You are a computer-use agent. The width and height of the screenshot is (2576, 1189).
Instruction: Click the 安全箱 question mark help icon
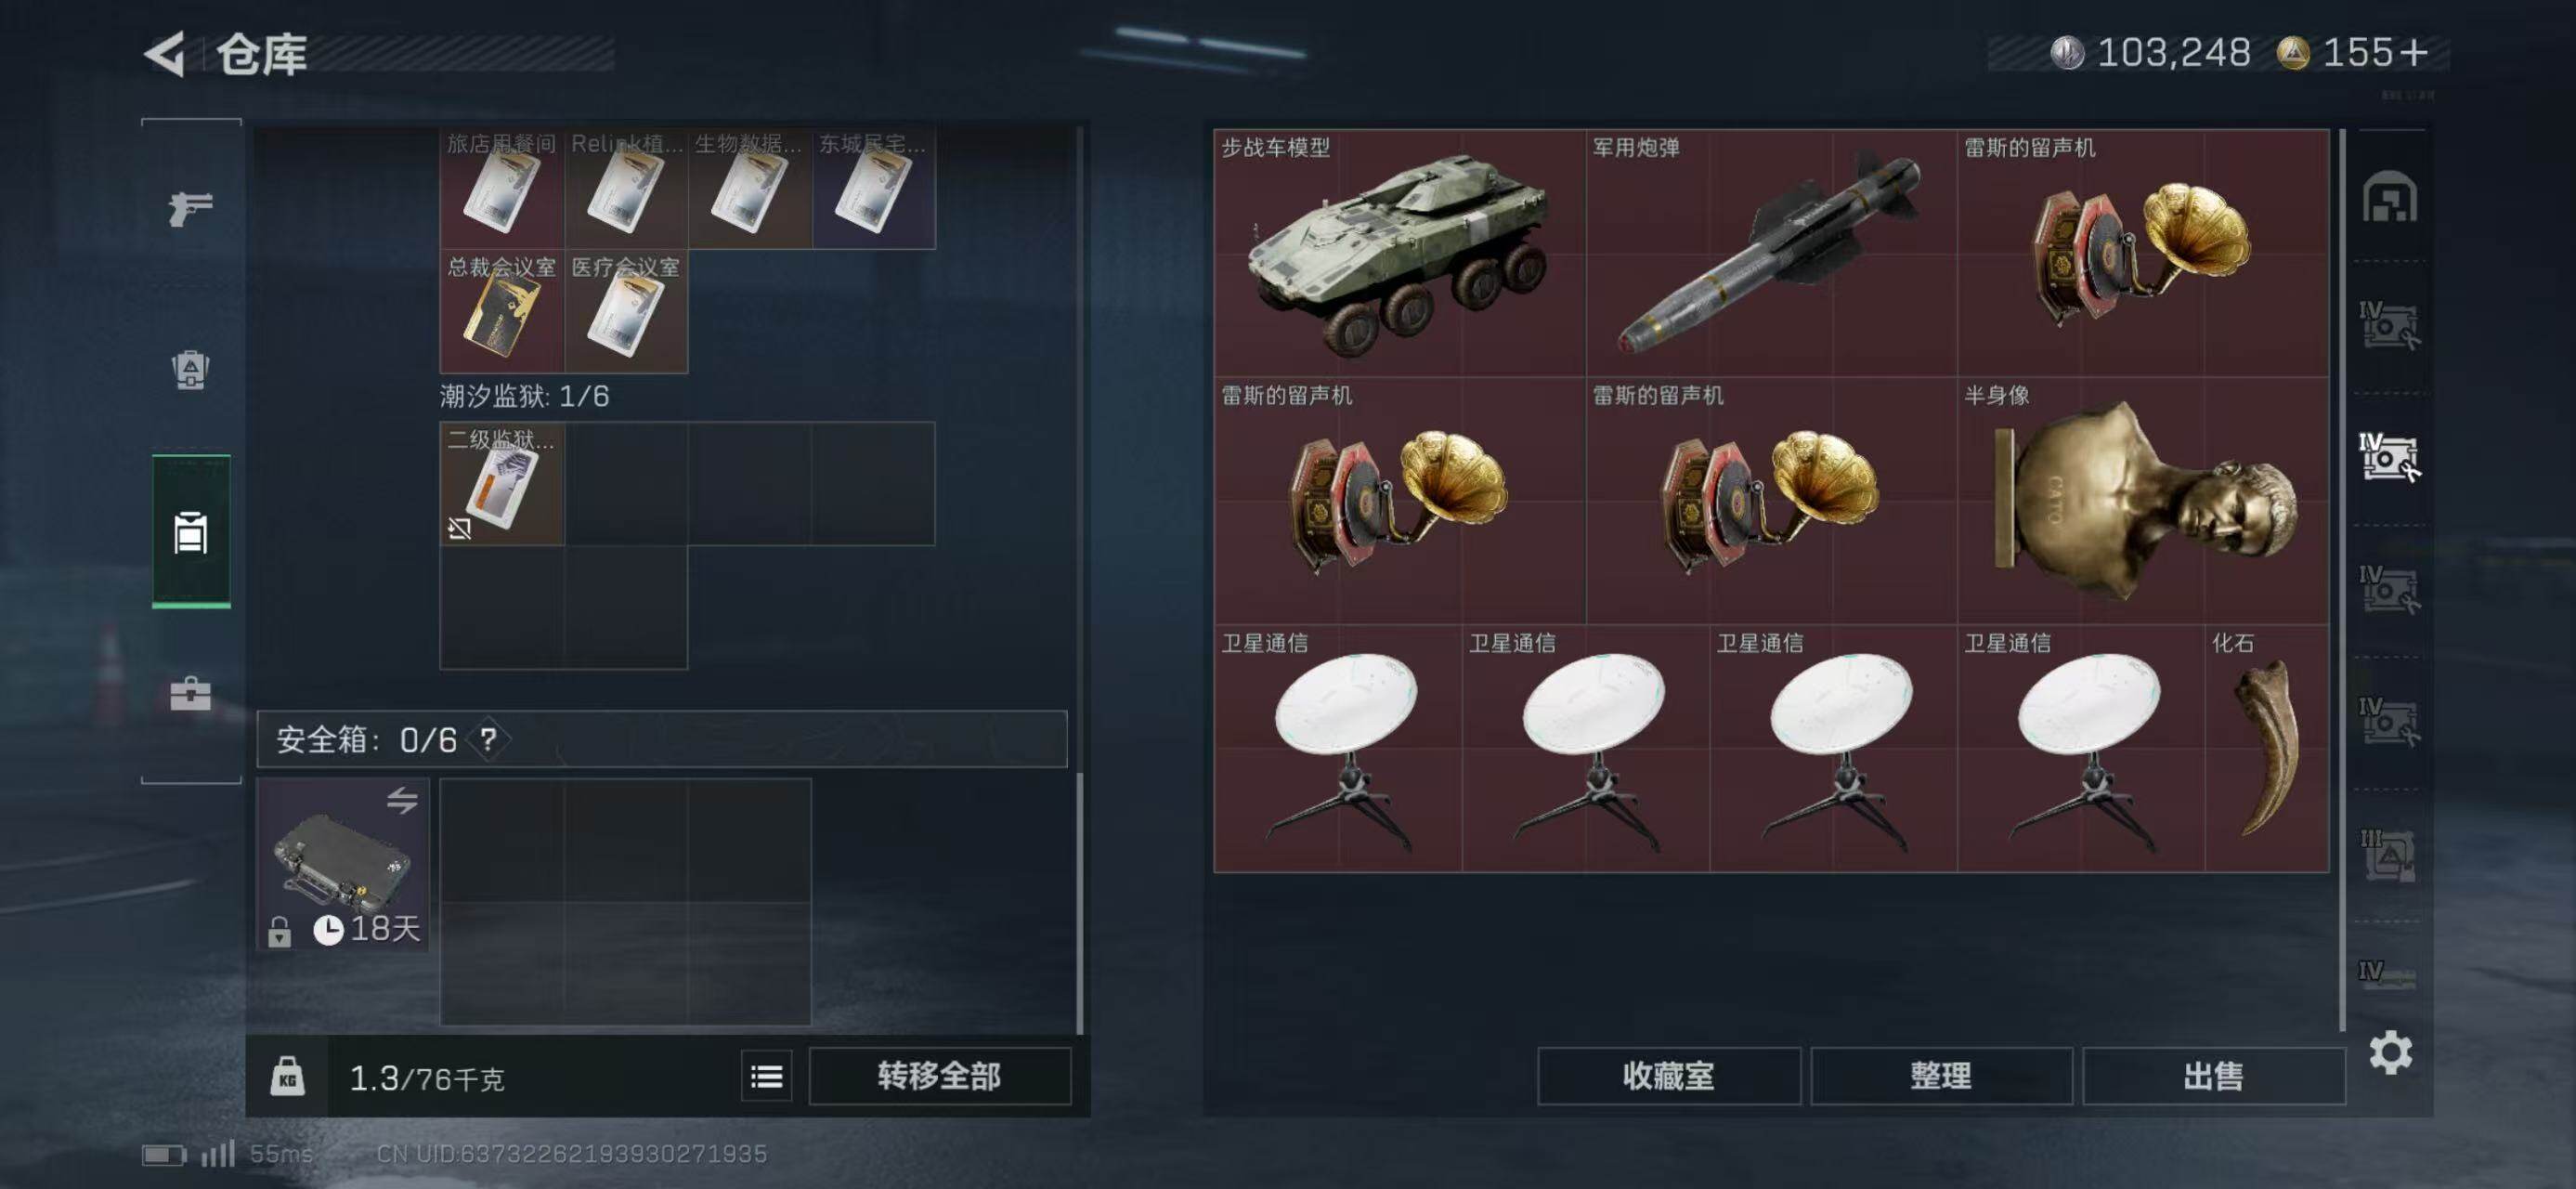pos(488,740)
